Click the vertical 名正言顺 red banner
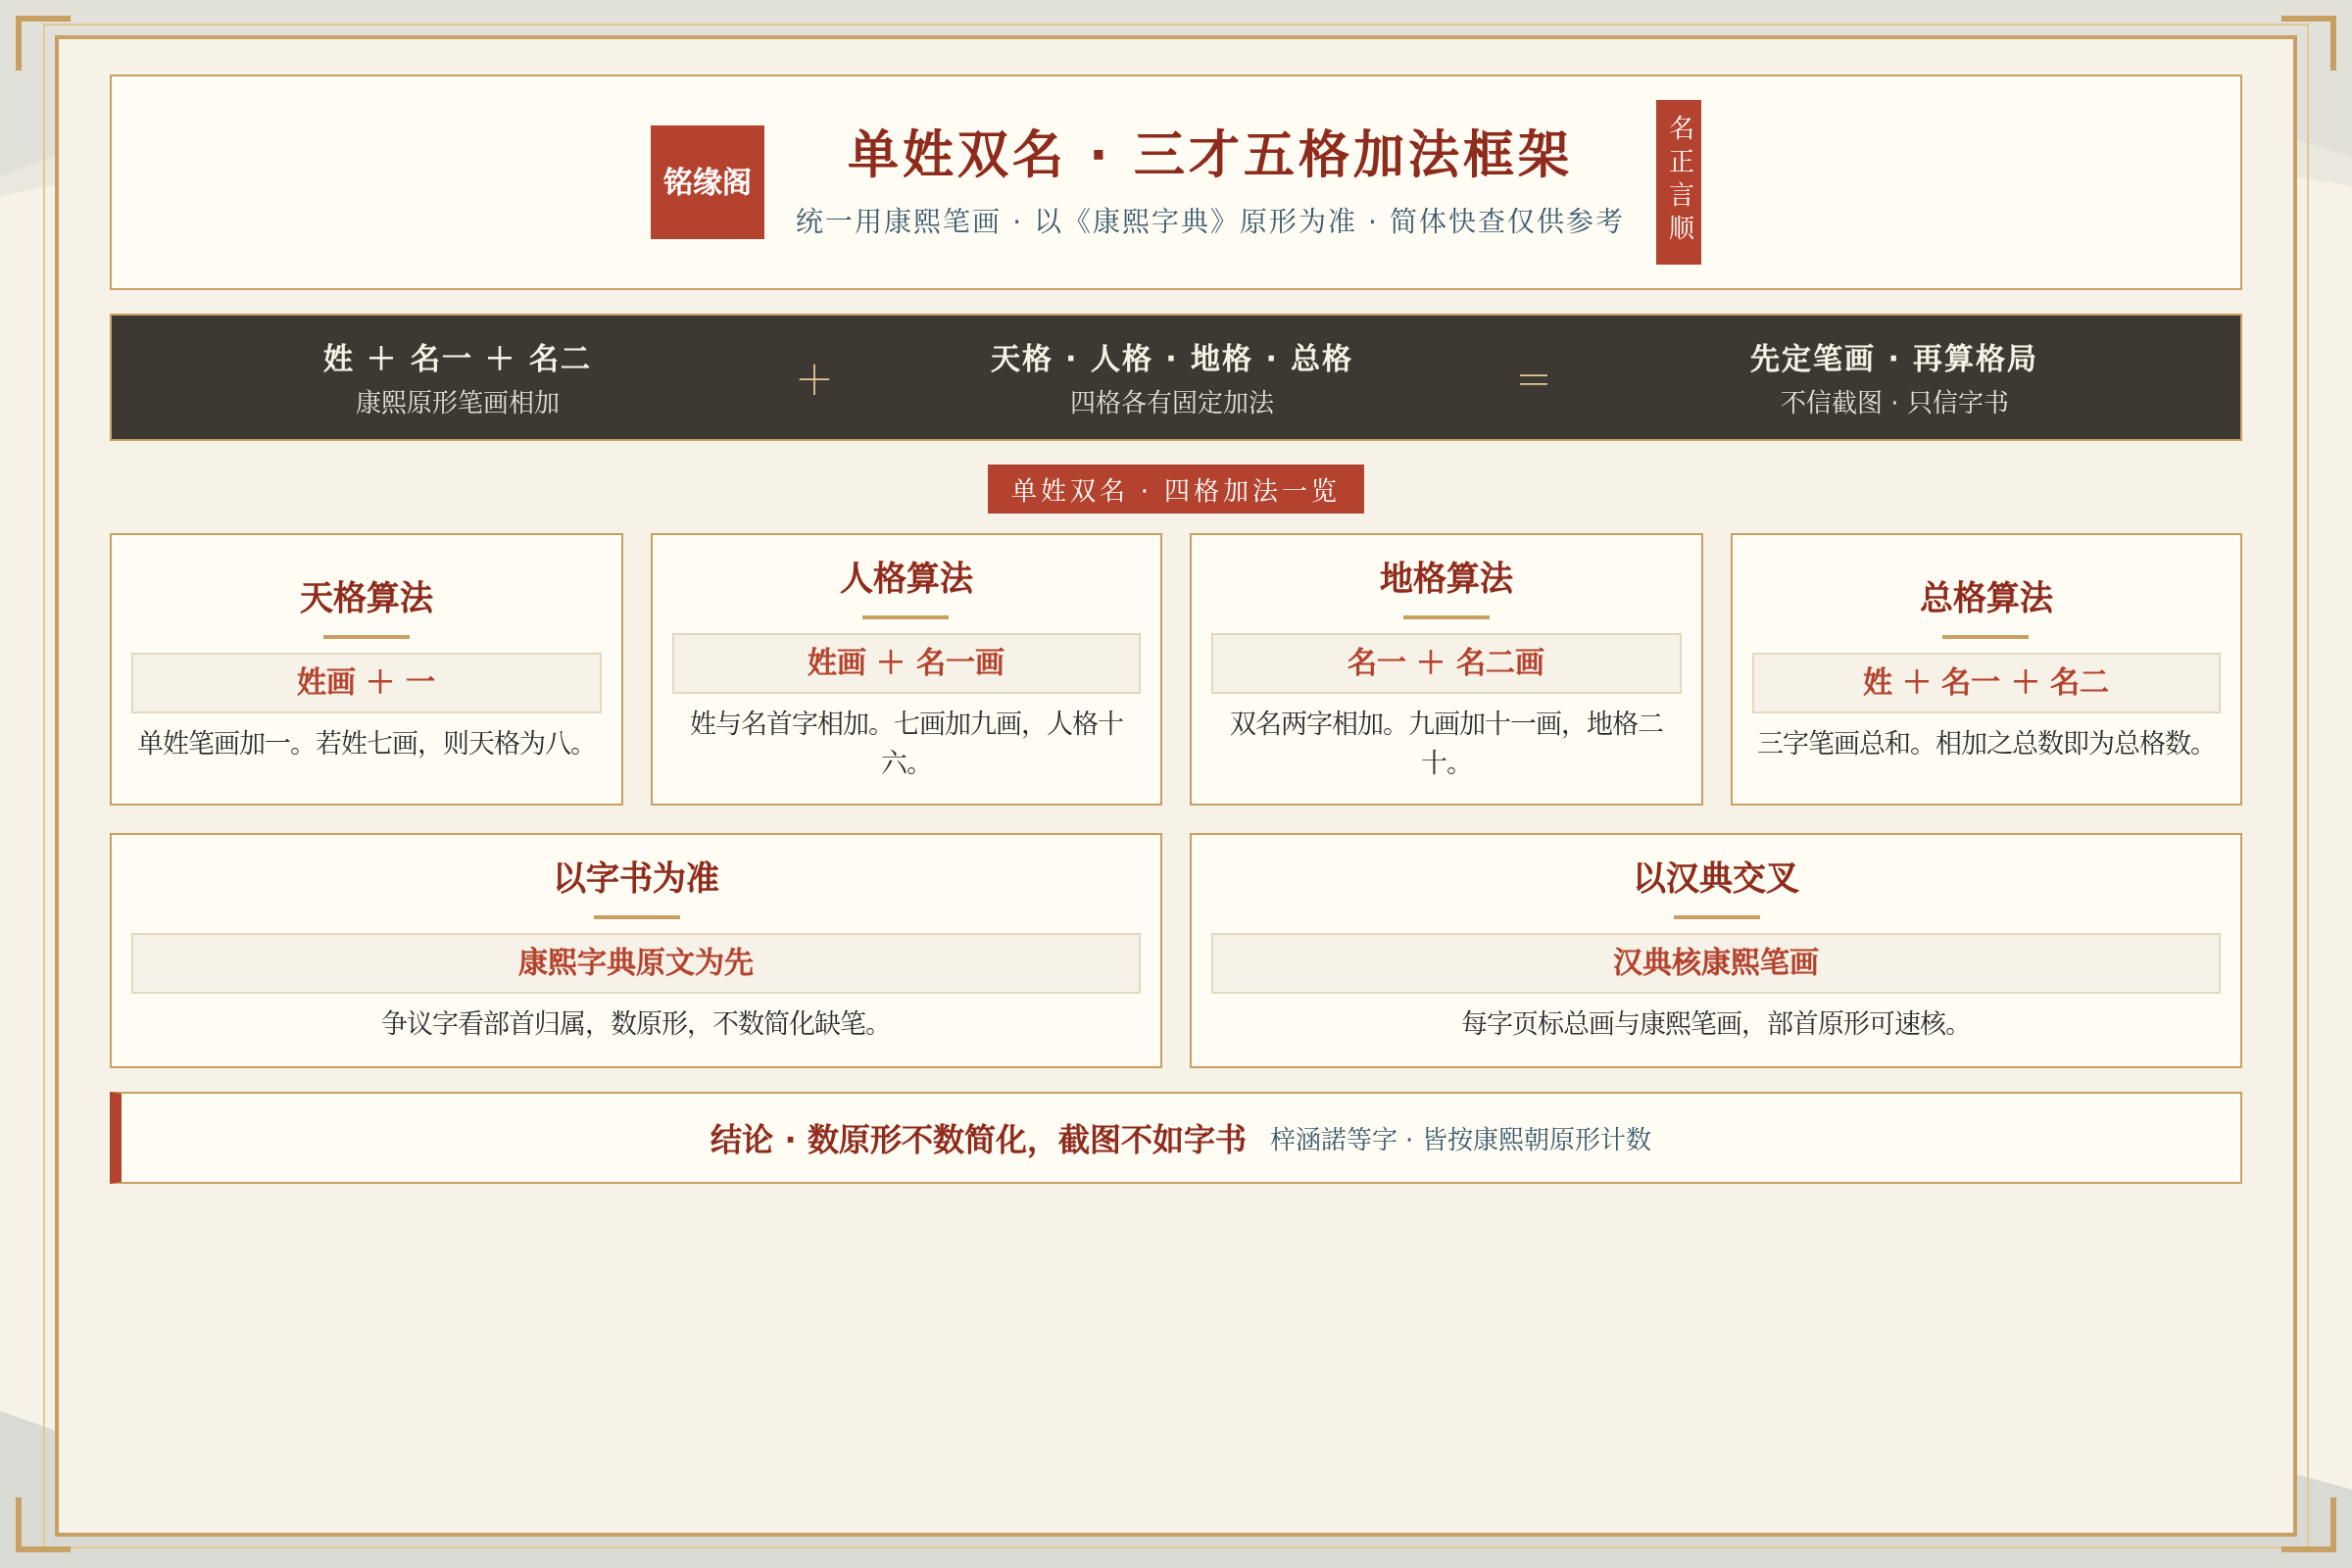 pyautogui.click(x=1678, y=182)
